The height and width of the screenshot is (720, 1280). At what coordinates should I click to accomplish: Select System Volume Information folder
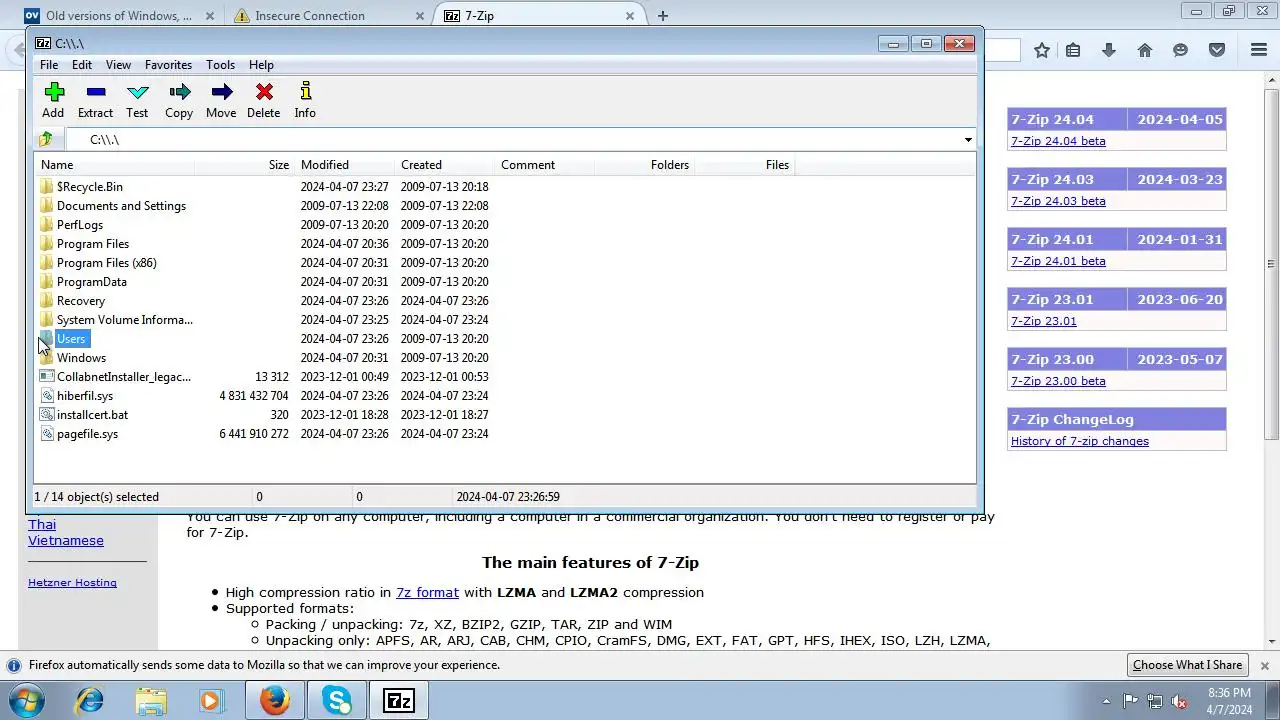point(124,320)
